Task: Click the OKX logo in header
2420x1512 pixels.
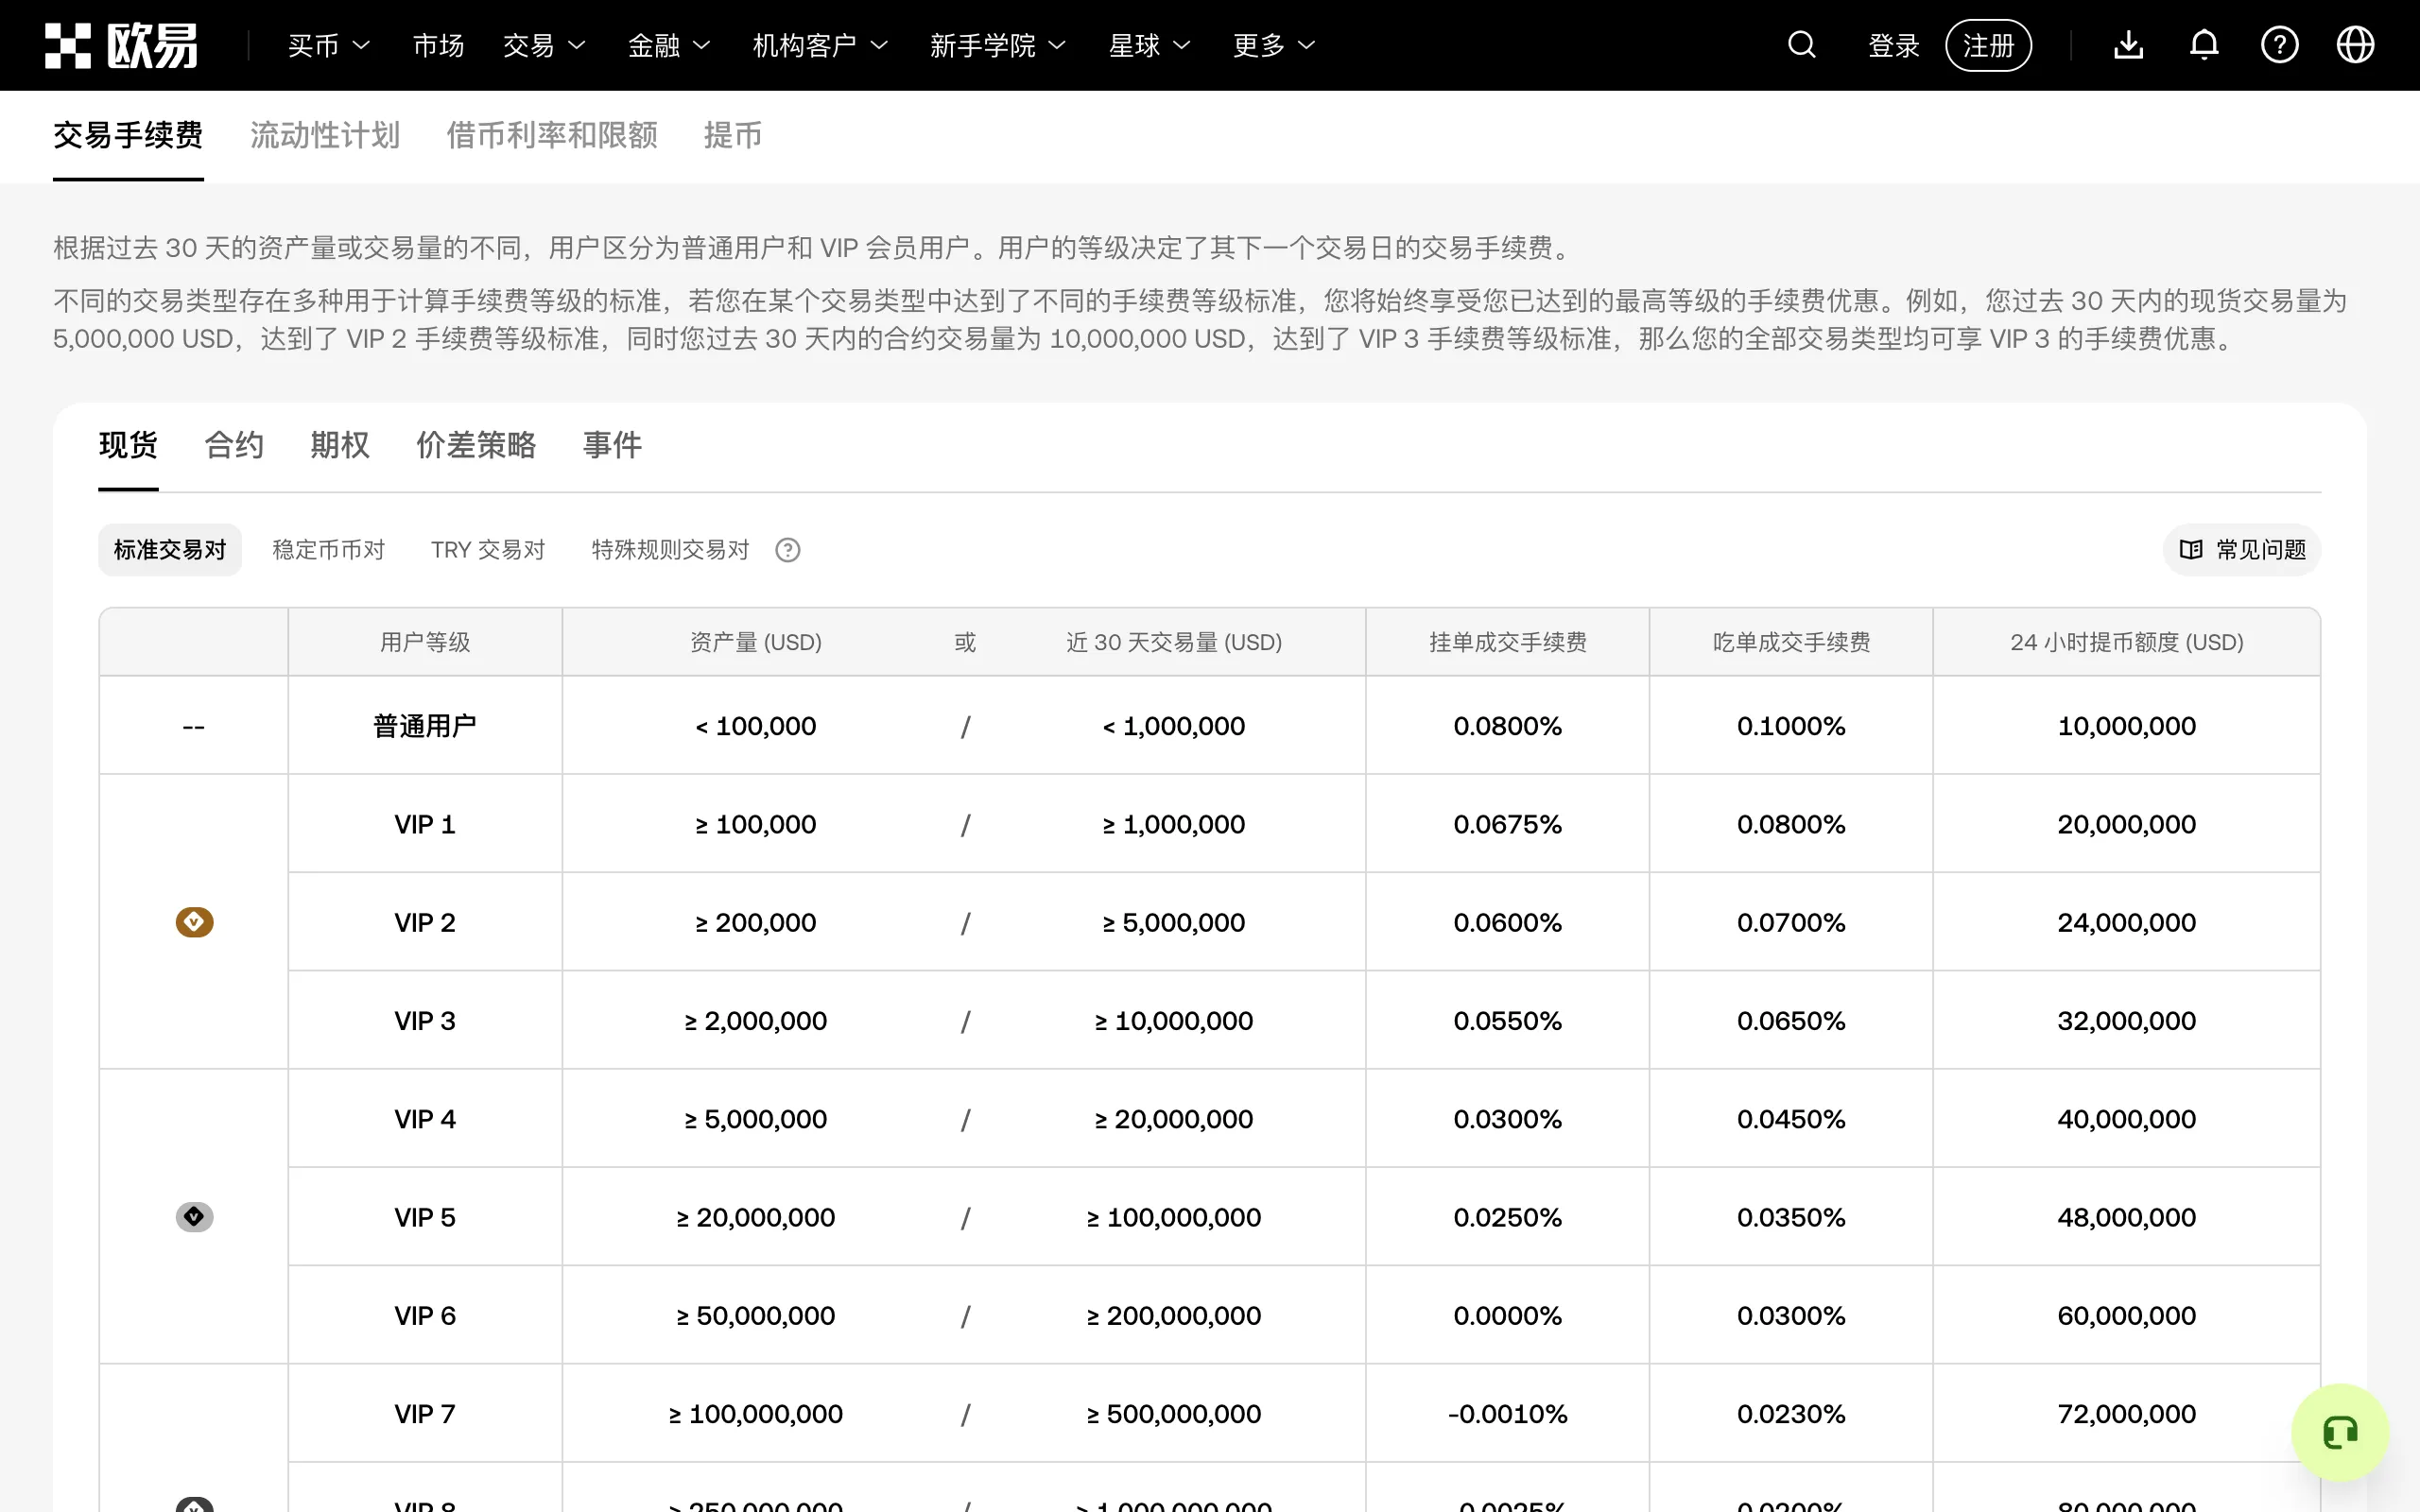Action: (121, 45)
